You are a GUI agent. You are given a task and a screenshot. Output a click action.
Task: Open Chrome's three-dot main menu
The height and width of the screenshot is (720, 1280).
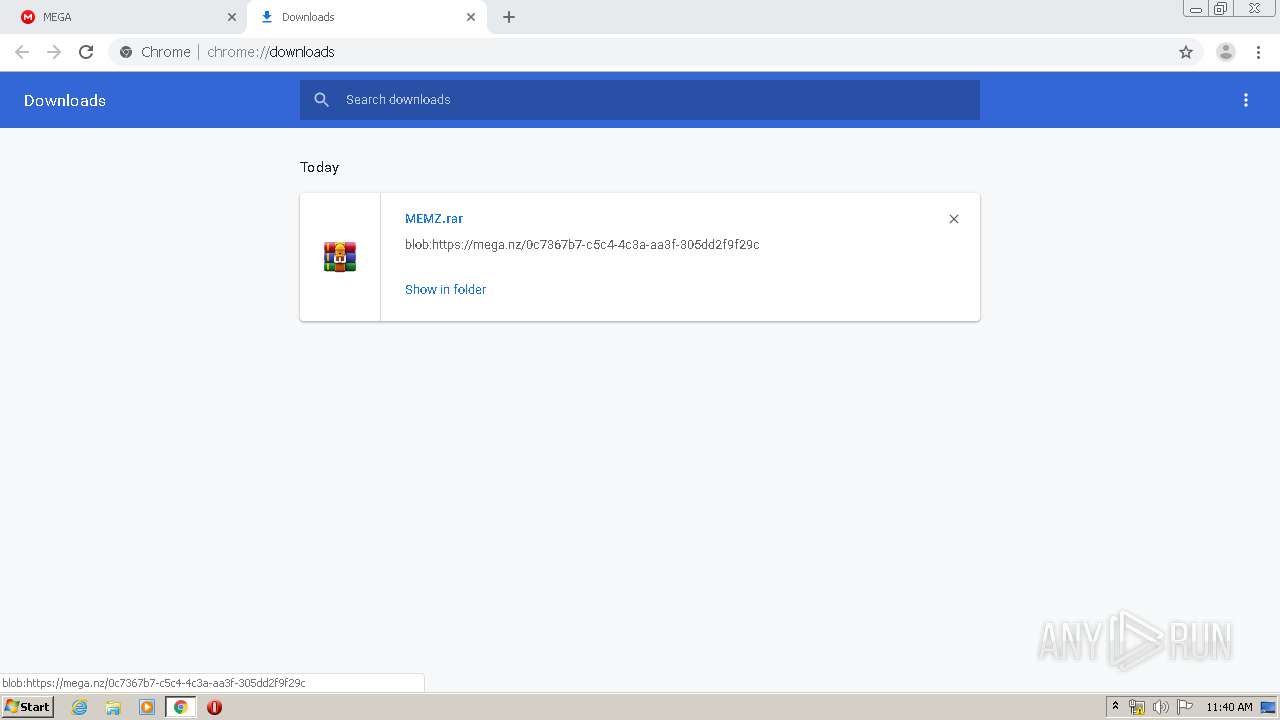pos(1259,52)
